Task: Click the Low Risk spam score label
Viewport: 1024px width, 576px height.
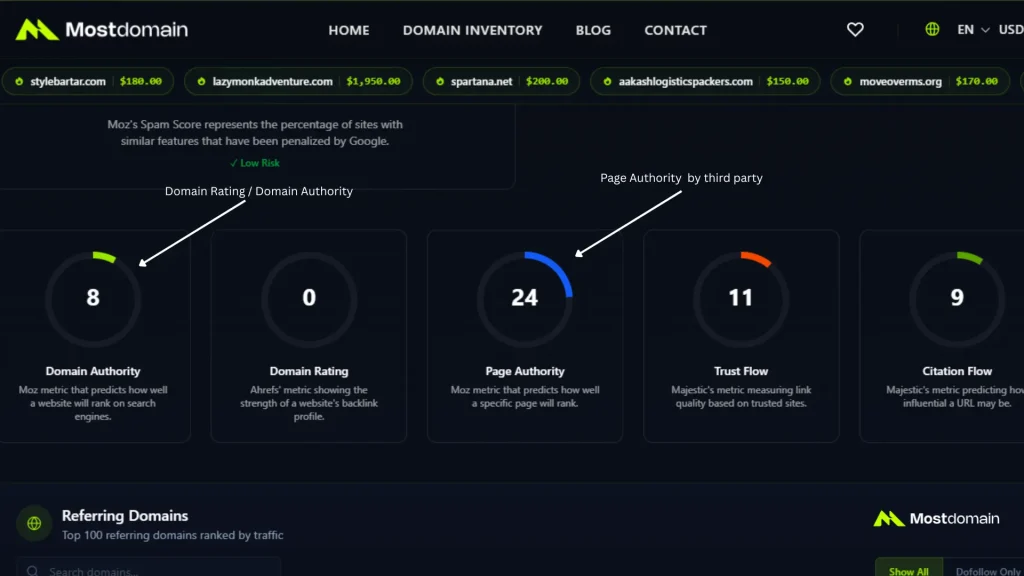Action: (255, 163)
